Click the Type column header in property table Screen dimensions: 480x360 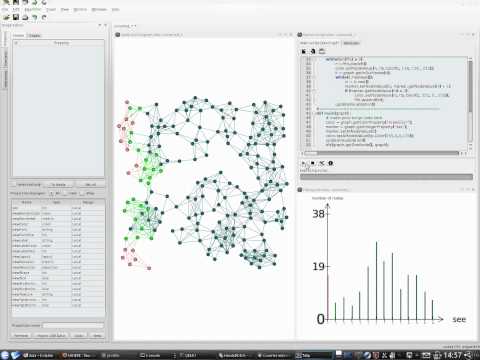56,202
